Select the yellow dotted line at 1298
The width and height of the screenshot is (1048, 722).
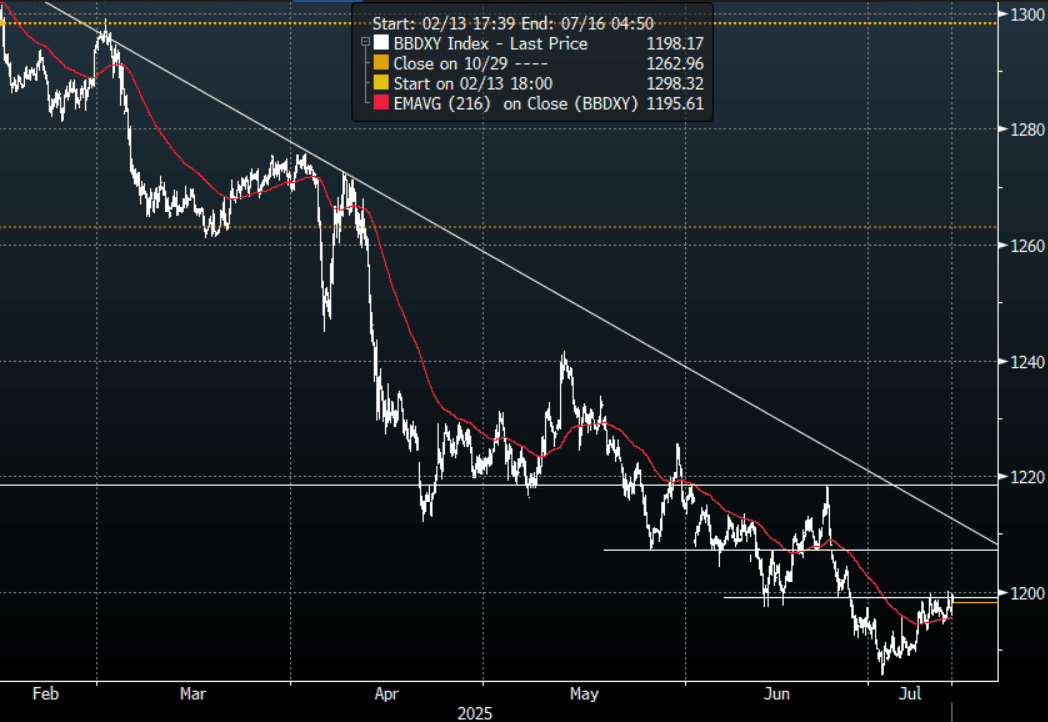pyautogui.click(x=499, y=23)
